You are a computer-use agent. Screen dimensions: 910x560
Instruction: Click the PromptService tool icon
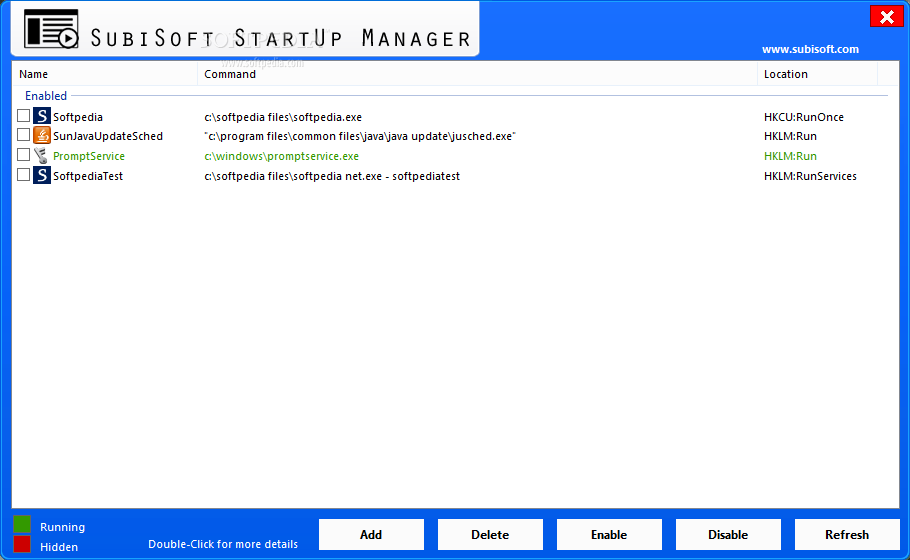click(41, 156)
